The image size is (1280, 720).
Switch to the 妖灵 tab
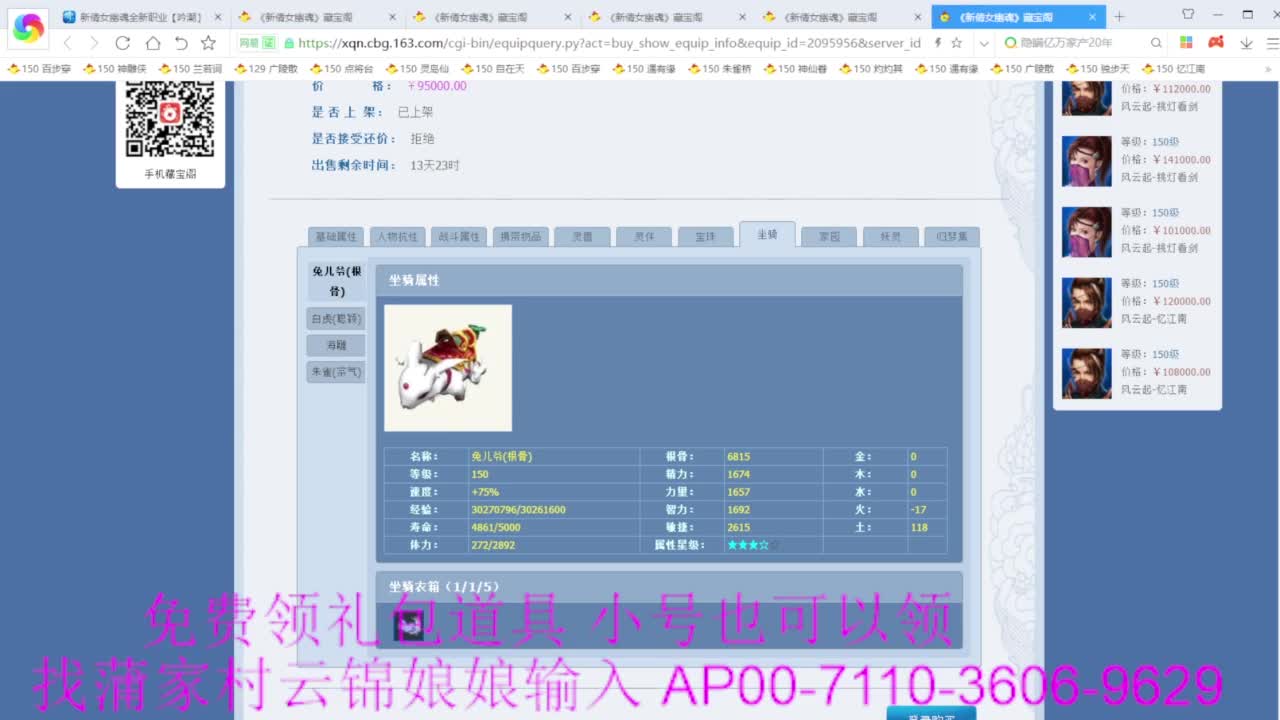tap(890, 237)
